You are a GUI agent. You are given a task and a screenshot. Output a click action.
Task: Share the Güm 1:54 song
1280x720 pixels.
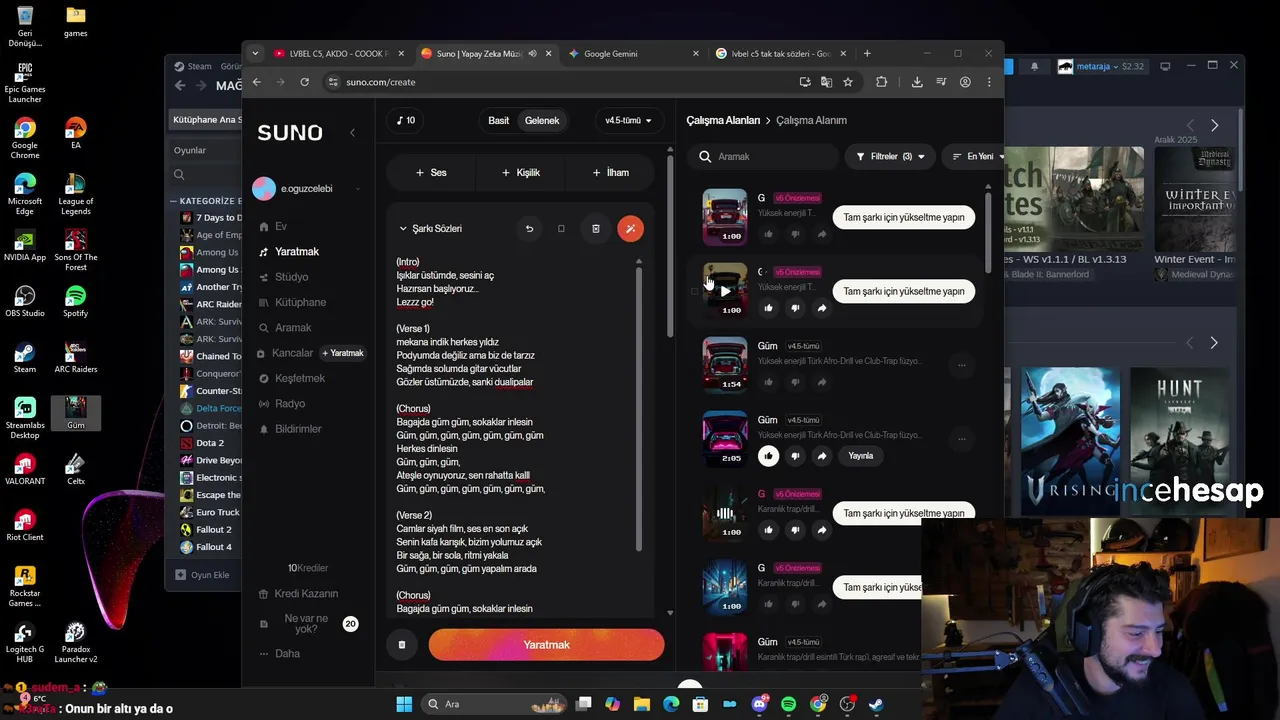822,382
